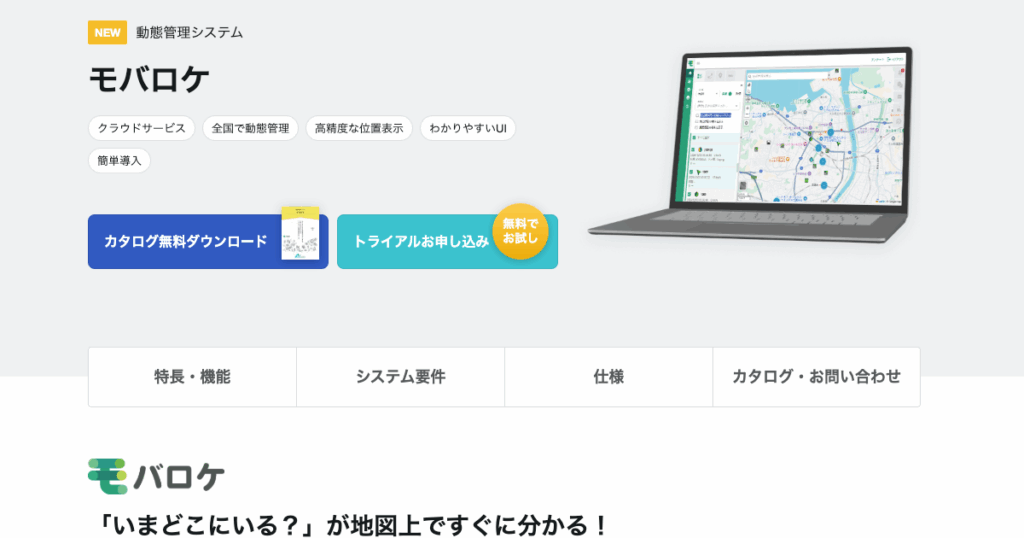Go to the 仕様 tab

tap(608, 377)
